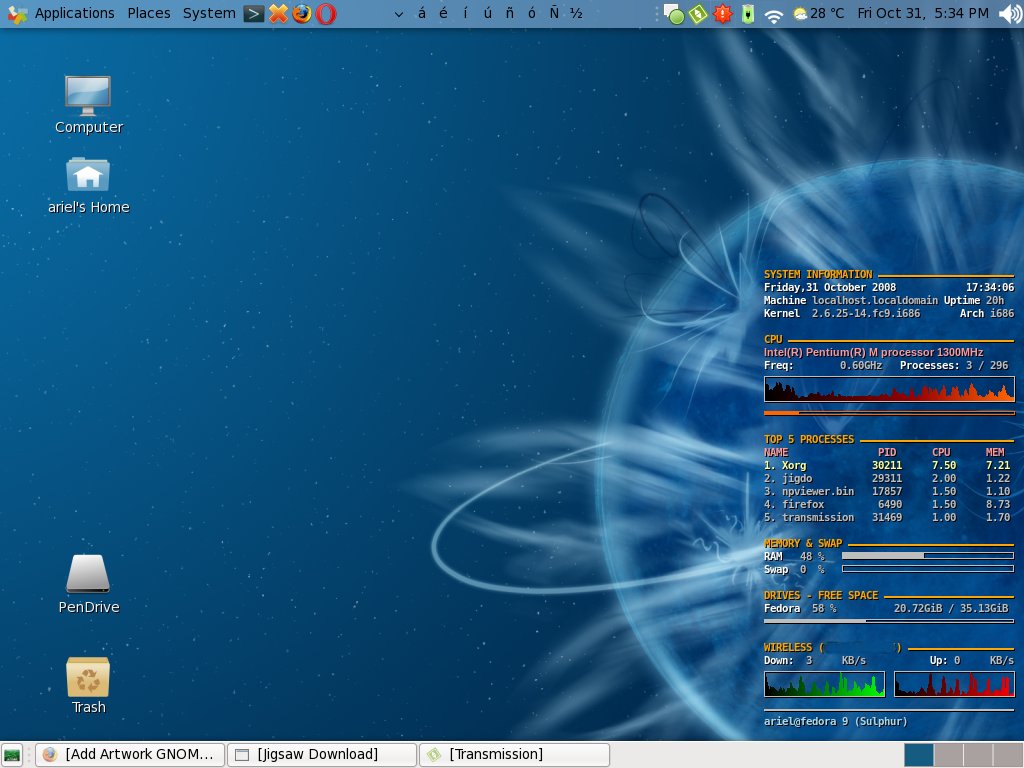This screenshot has height=768, width=1024.
Task: Restore the Transmission taskbar window
Action: coord(514,754)
